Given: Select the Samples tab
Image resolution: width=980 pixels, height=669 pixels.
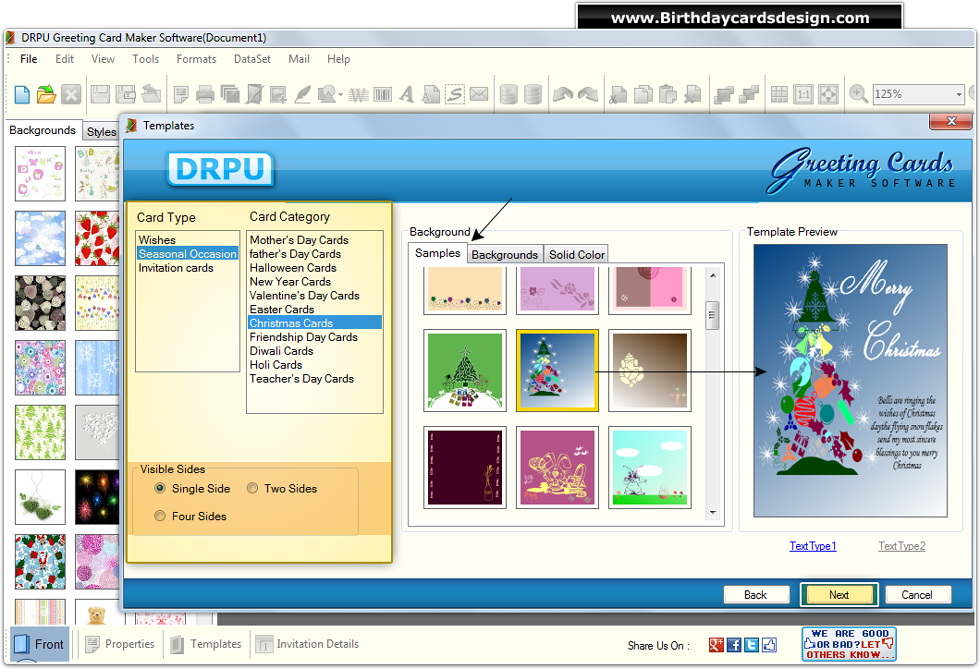Looking at the screenshot, I should pyautogui.click(x=438, y=253).
